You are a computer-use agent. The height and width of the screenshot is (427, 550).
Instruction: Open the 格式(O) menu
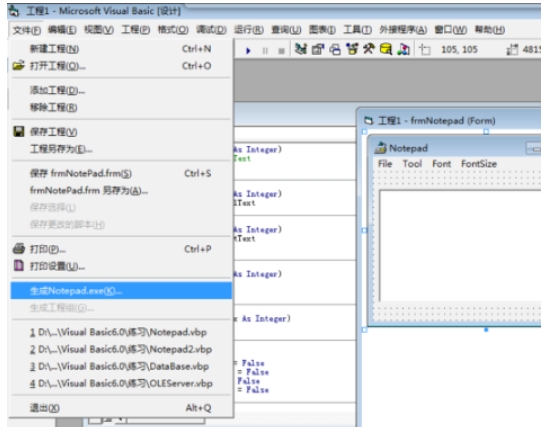(173, 30)
